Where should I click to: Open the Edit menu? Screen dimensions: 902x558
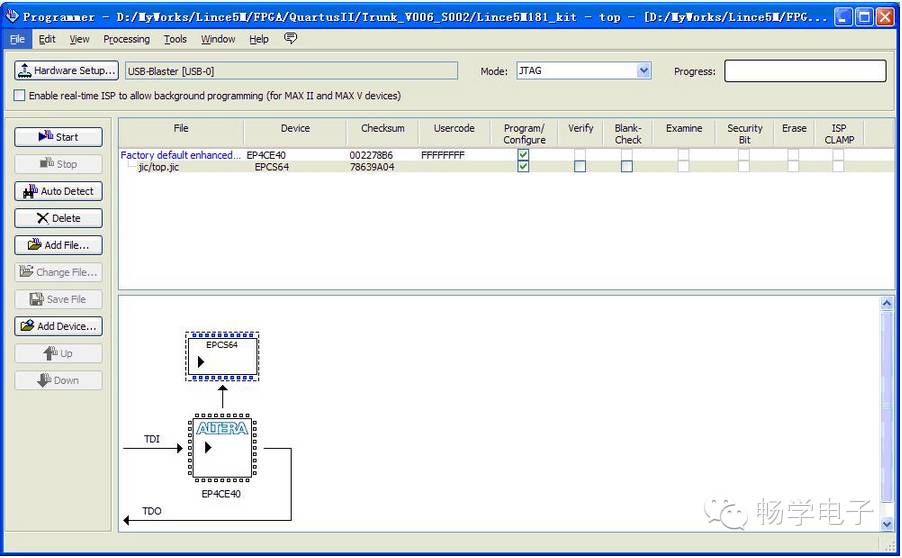coord(47,39)
